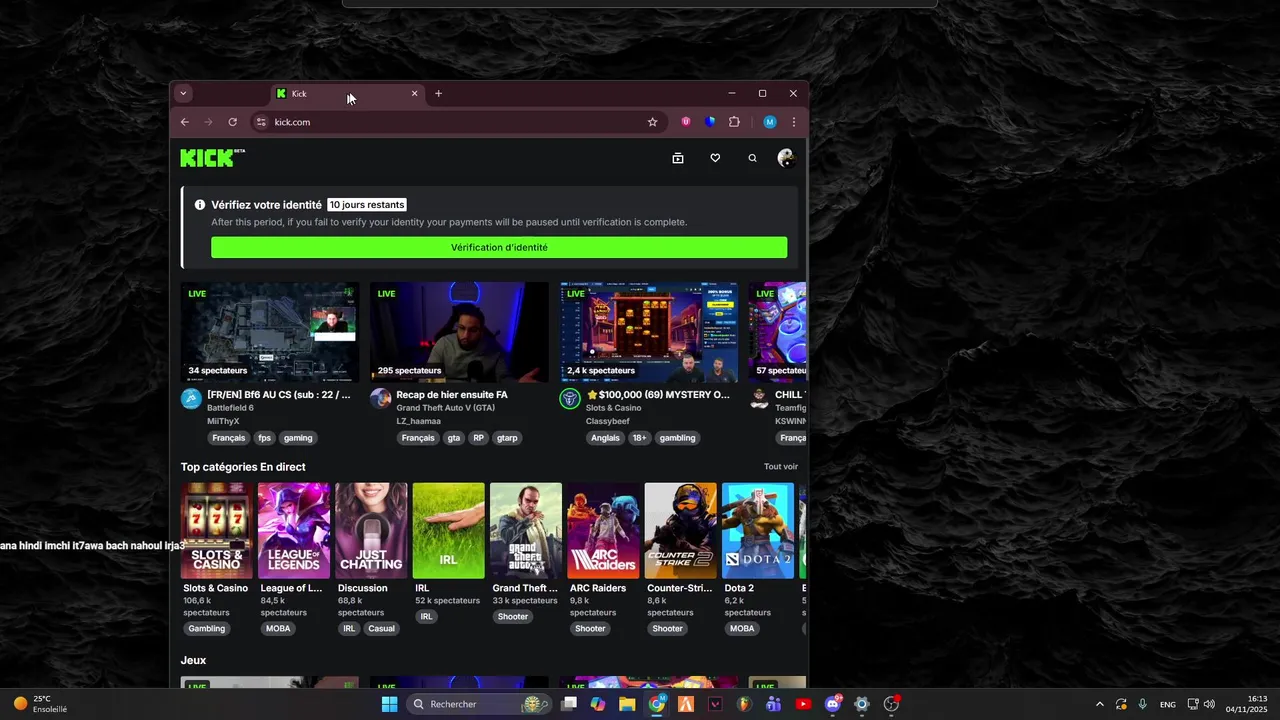Select the 18+ tag
The width and height of the screenshot is (1280, 720).
(x=639, y=438)
